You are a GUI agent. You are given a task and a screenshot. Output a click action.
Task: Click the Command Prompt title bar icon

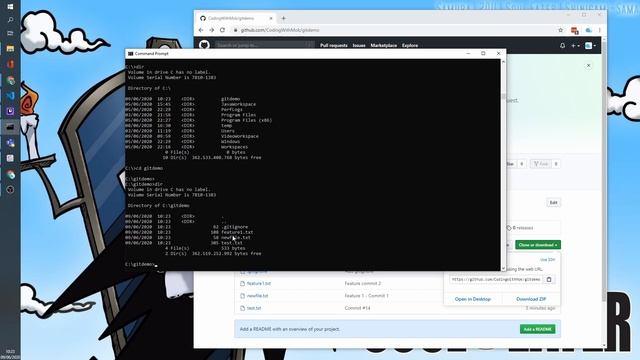[131, 53]
